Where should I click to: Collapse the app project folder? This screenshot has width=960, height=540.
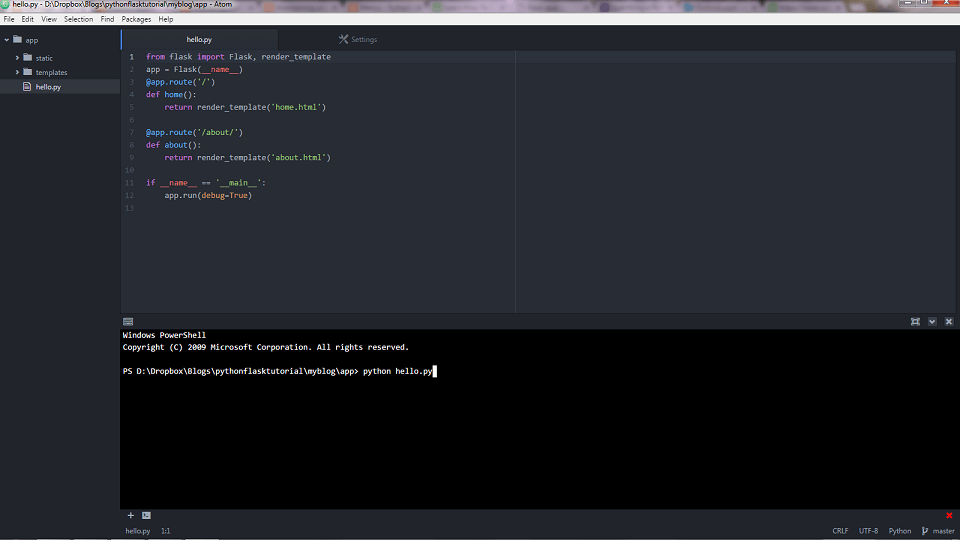tap(7, 40)
